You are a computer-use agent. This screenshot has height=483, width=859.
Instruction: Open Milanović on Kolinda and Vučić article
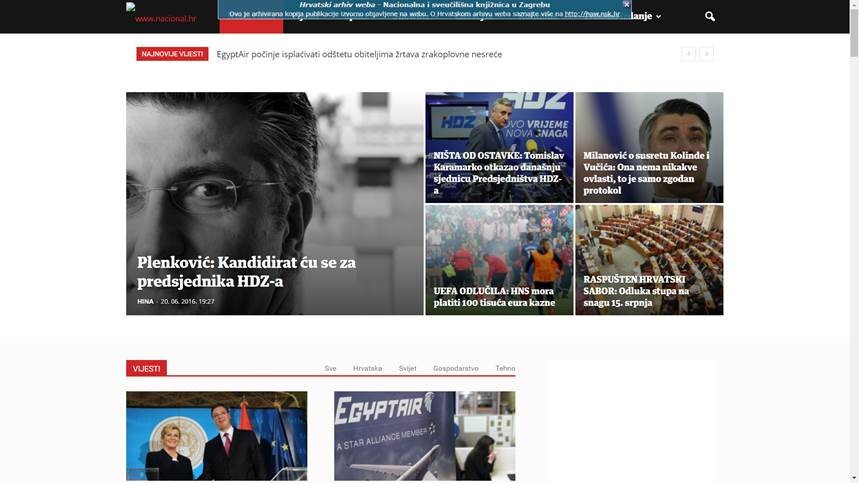(646, 172)
